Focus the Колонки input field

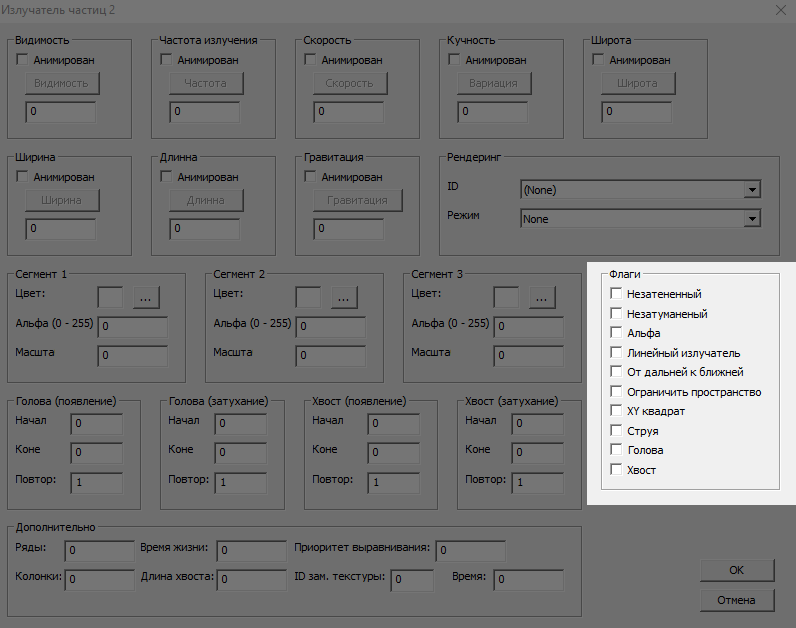click(100, 580)
